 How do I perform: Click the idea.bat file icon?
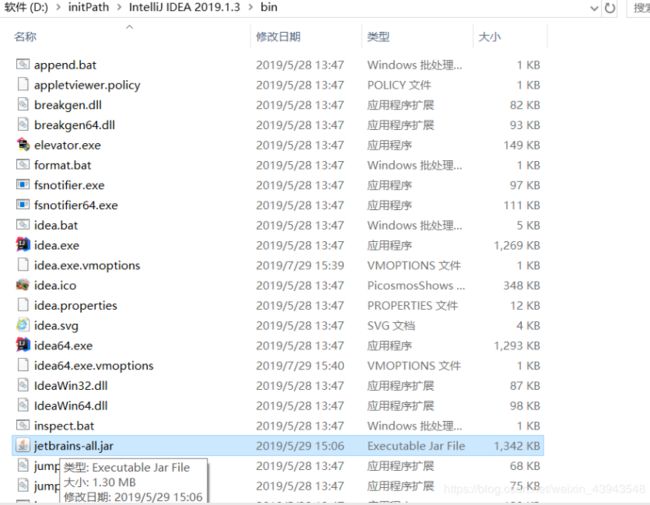pyautogui.click(x=23, y=225)
